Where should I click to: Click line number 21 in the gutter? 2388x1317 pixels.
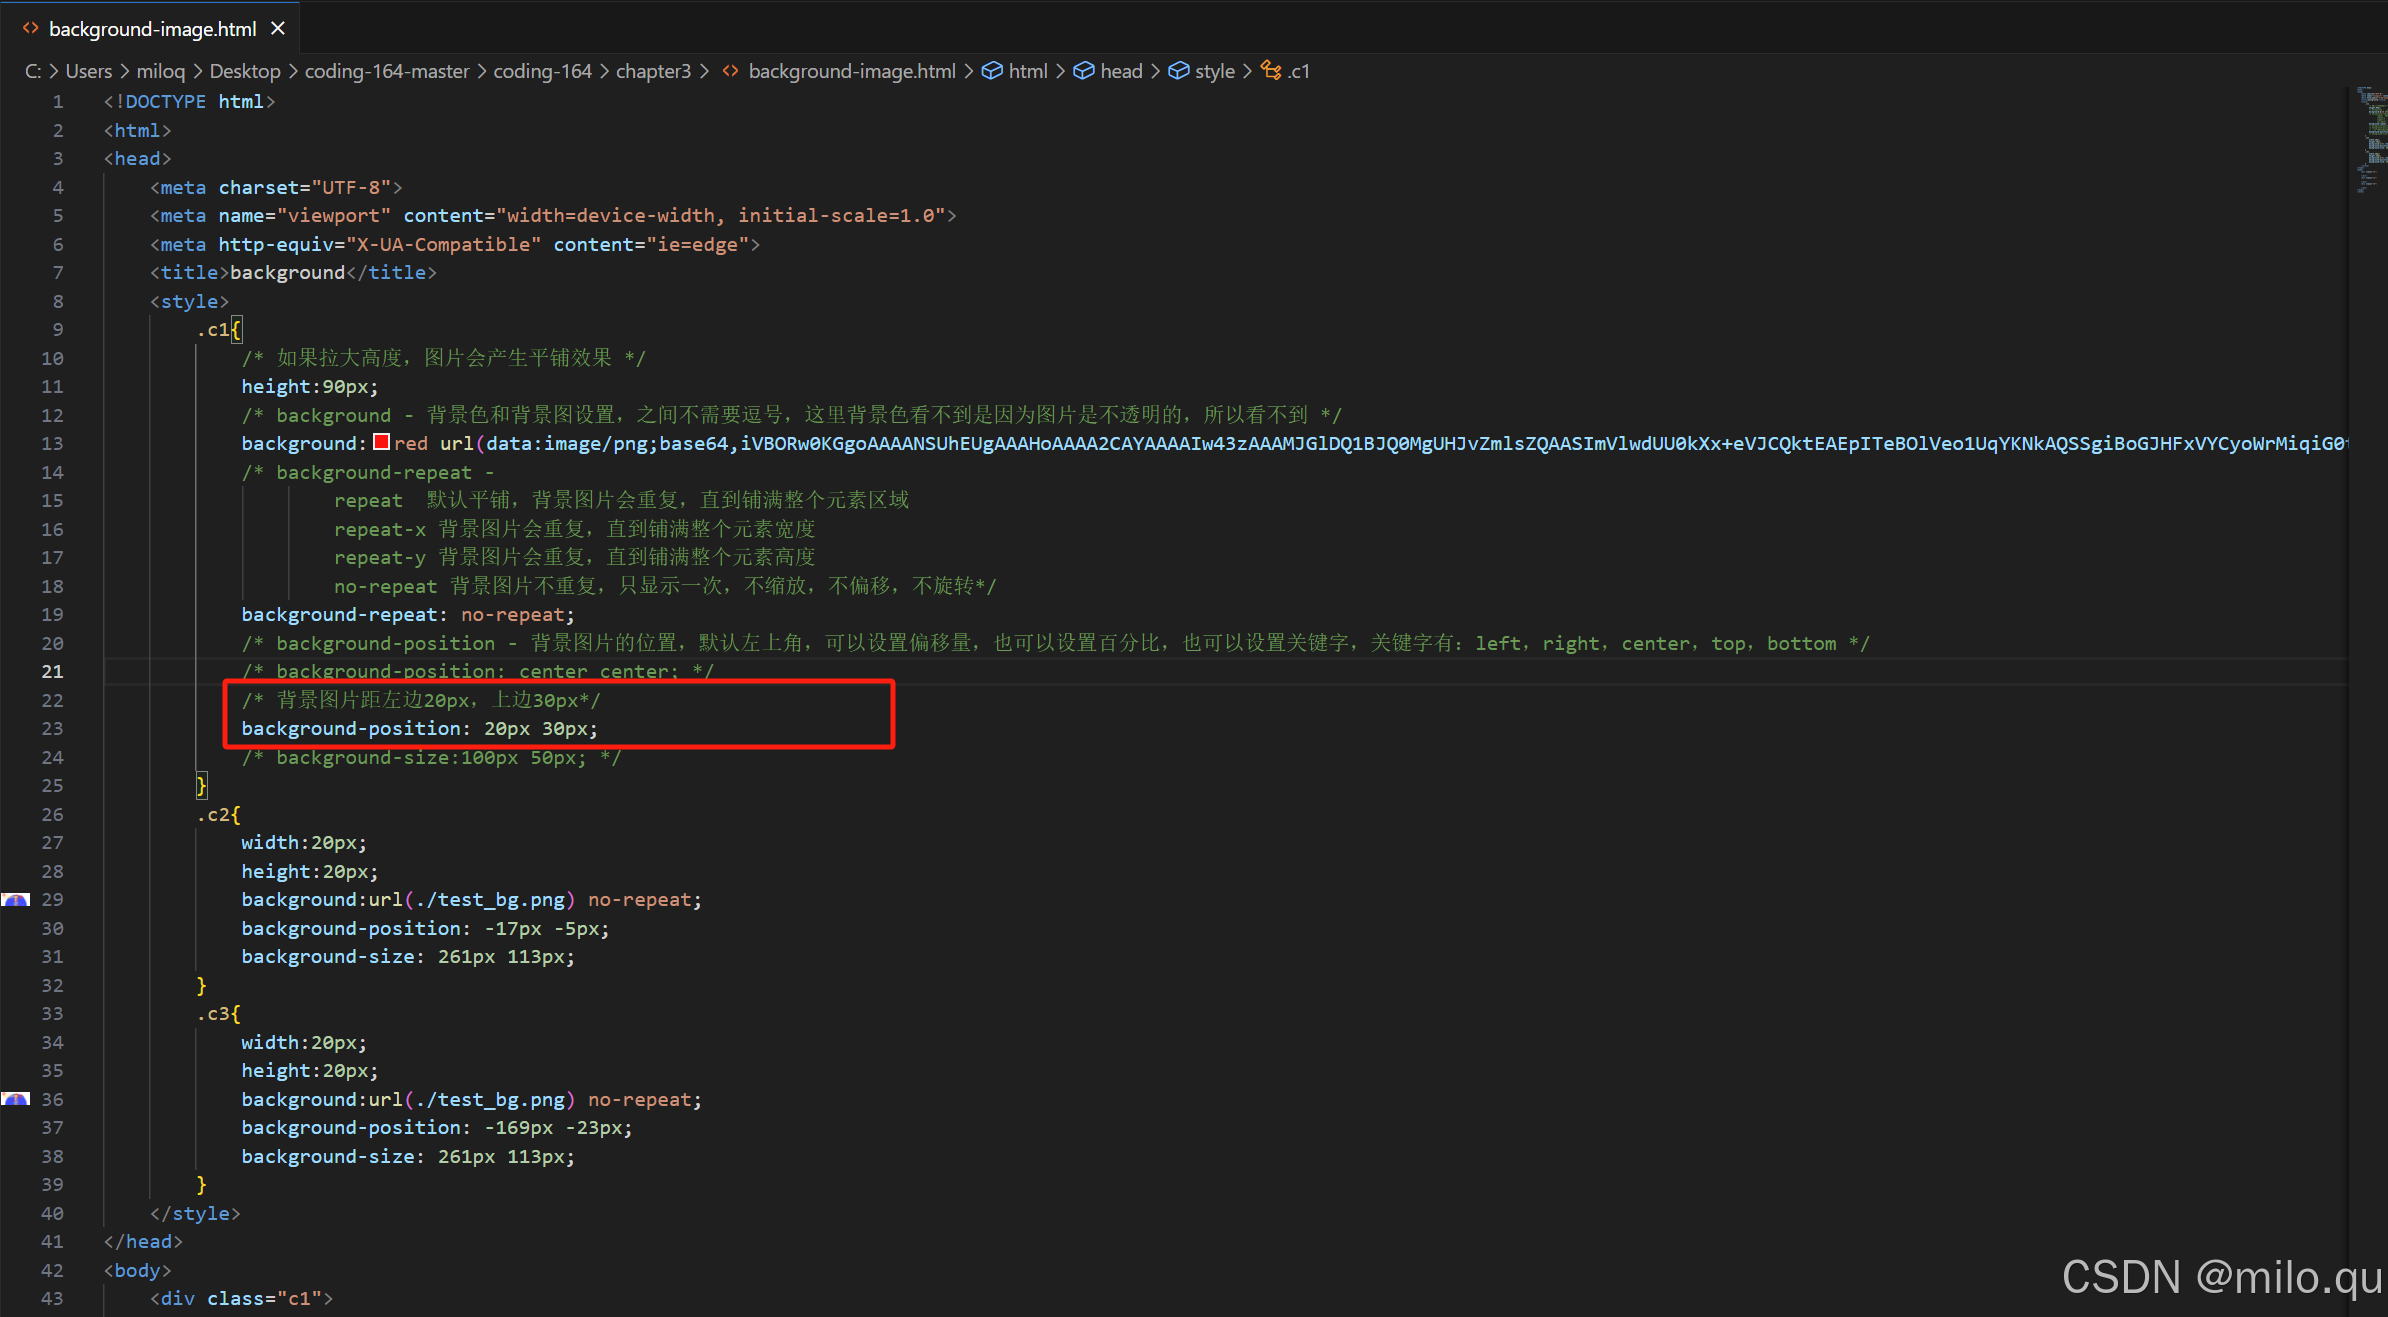click(x=52, y=671)
